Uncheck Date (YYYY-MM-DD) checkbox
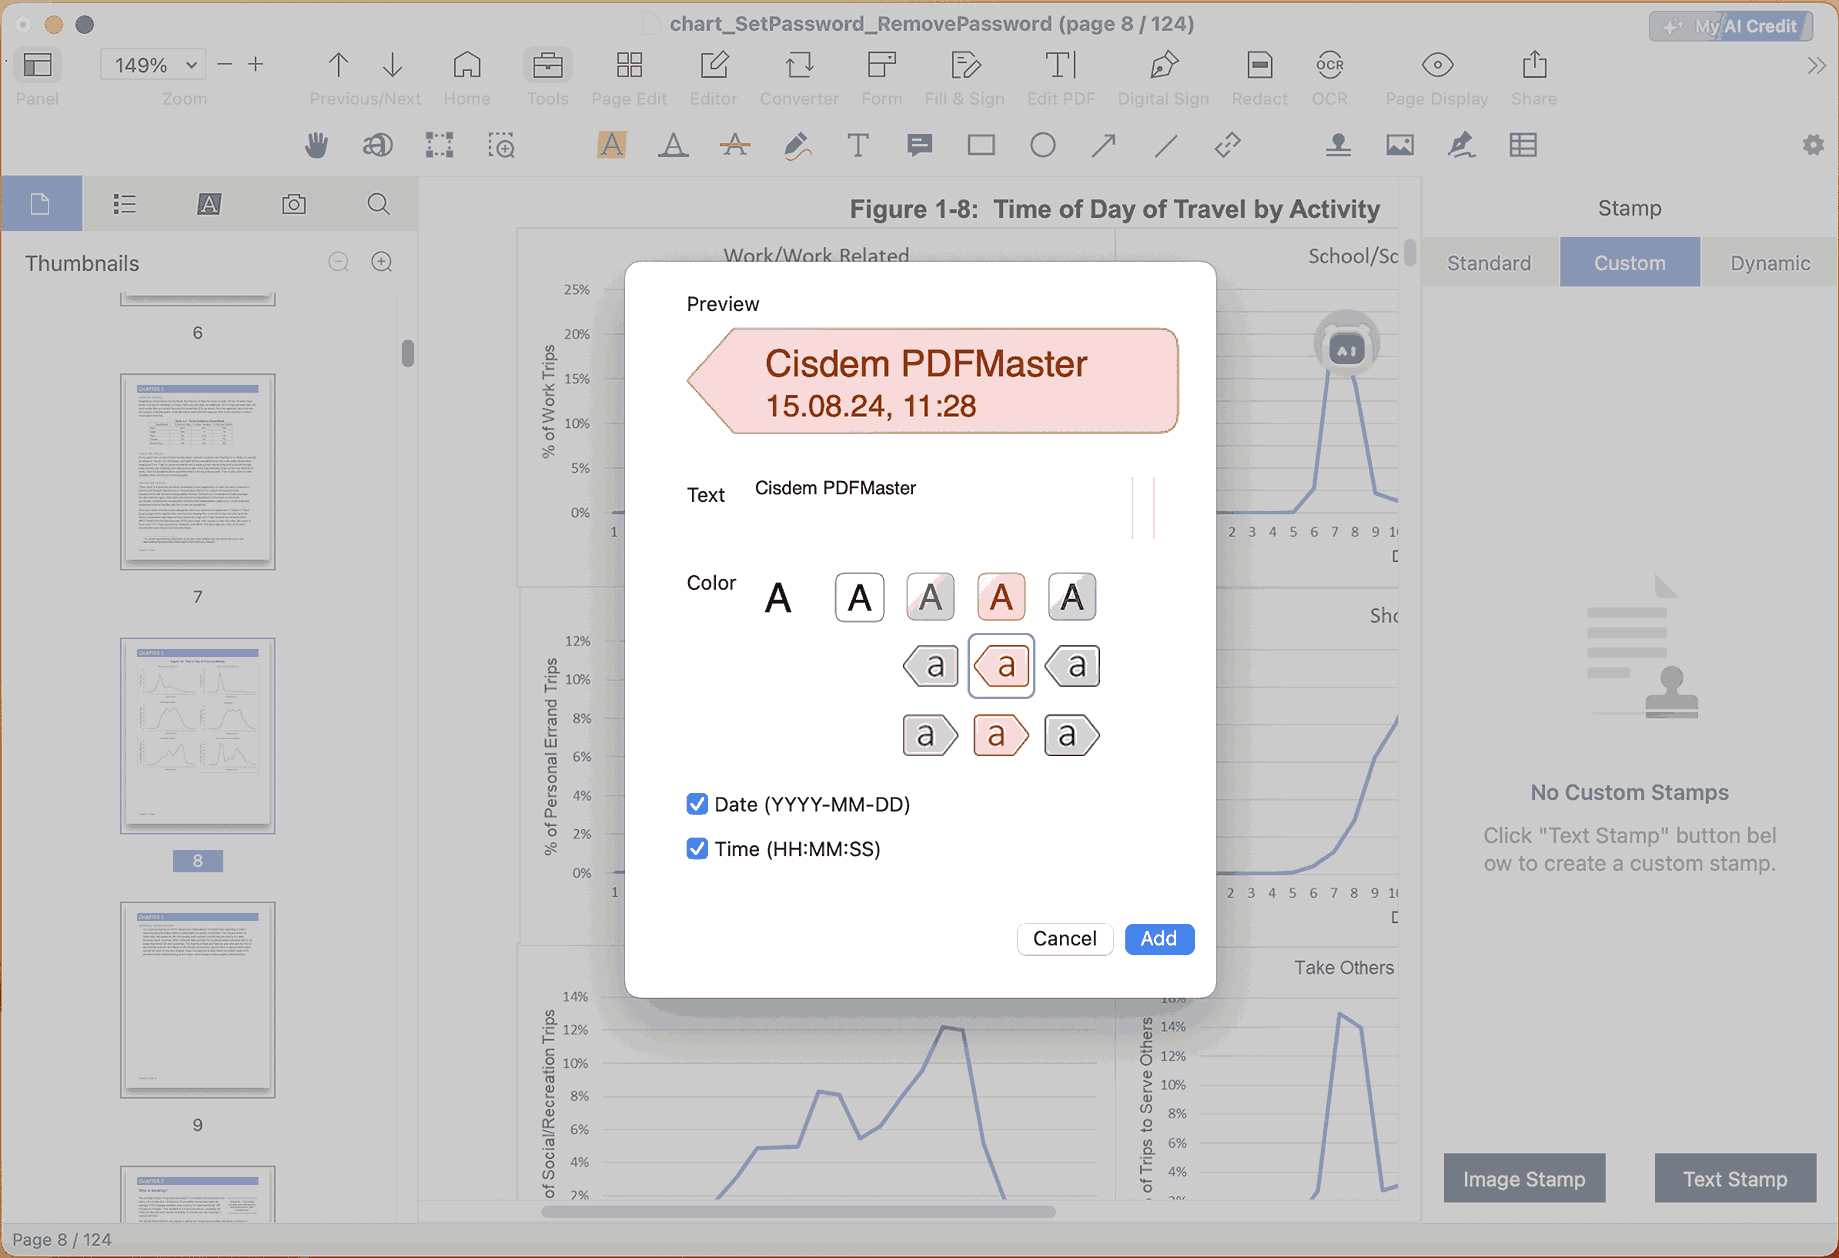Screen dimensions: 1839x1258 (x=697, y=804)
